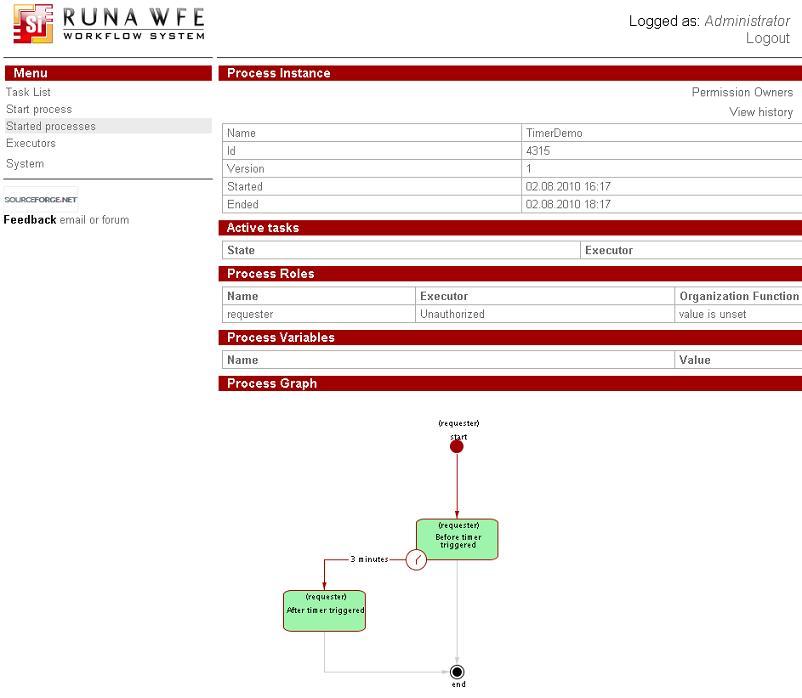This screenshot has height=698, width=802.
Task: Click the 3 minutes transition label
Action: coord(367,558)
